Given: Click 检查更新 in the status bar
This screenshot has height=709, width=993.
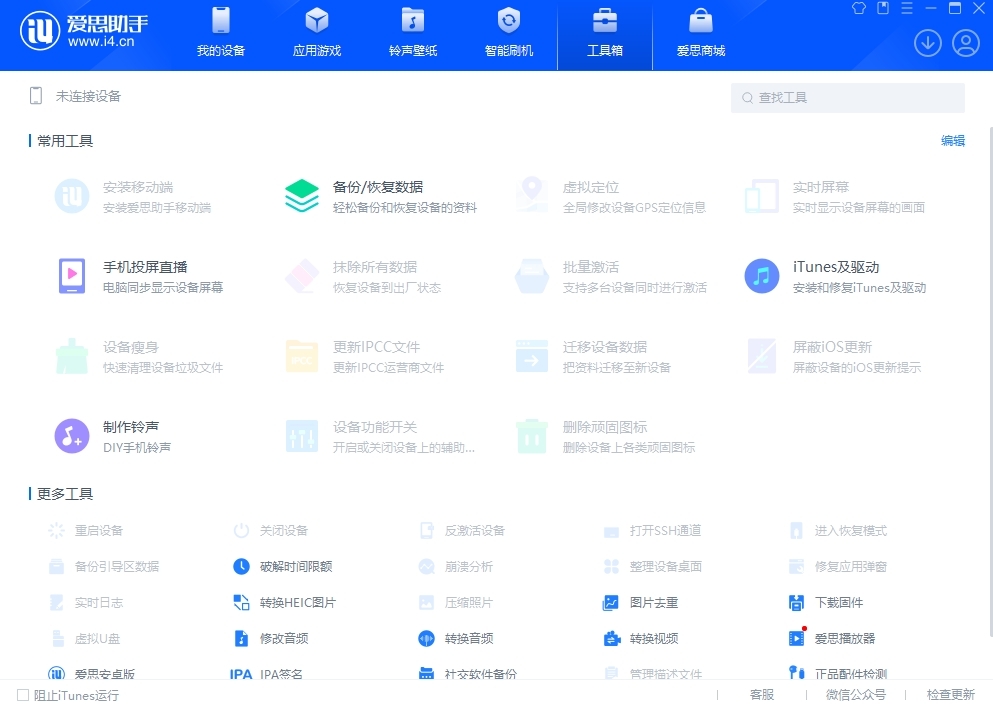Looking at the screenshot, I should [950, 695].
